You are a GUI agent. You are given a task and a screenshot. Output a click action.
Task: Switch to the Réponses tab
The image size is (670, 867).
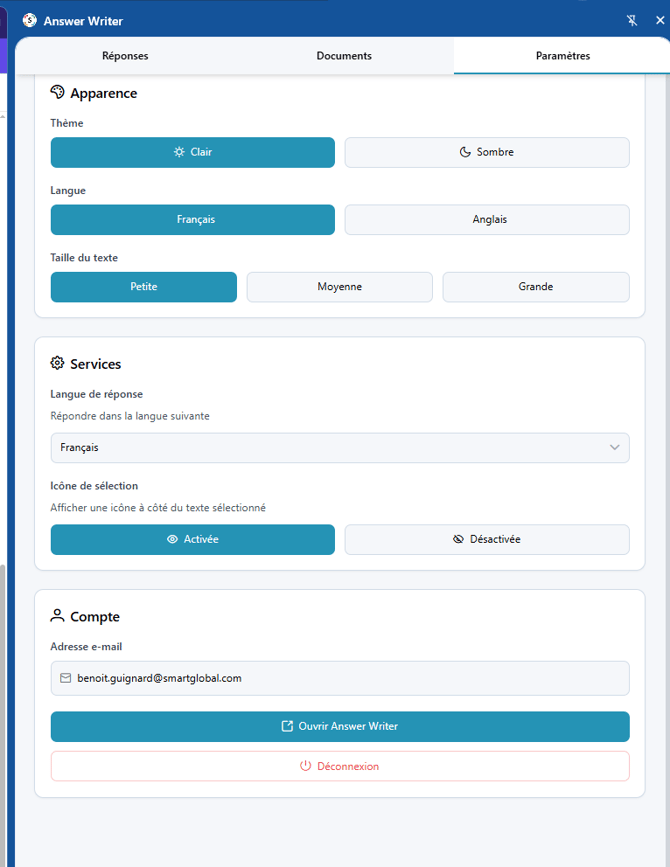125,56
